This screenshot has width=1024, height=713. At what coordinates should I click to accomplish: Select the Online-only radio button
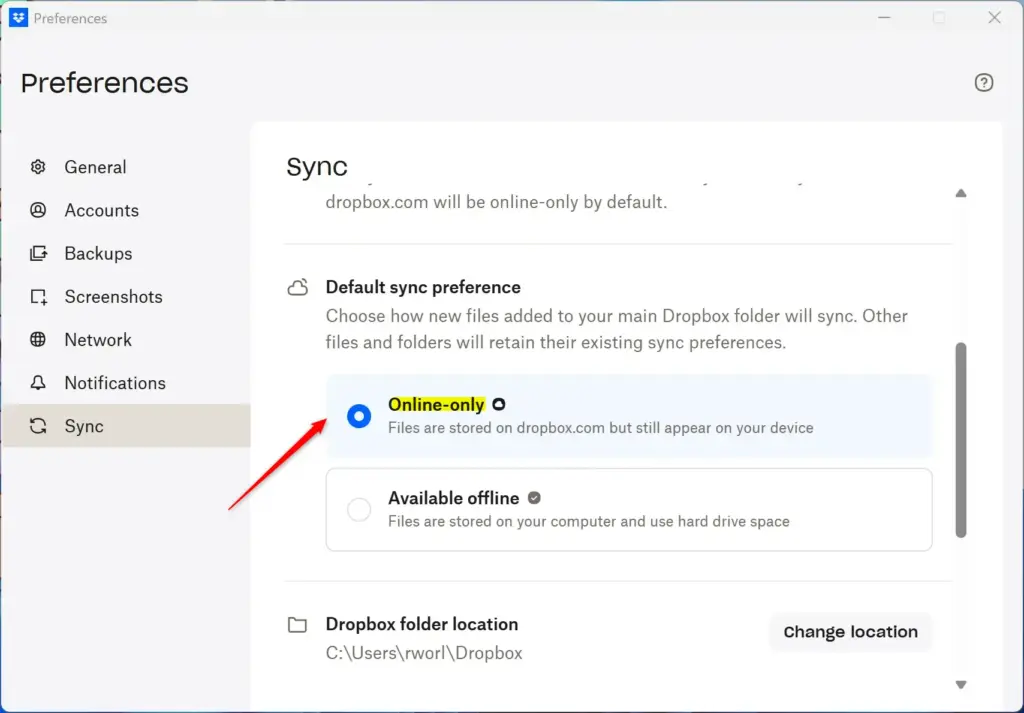coord(359,416)
